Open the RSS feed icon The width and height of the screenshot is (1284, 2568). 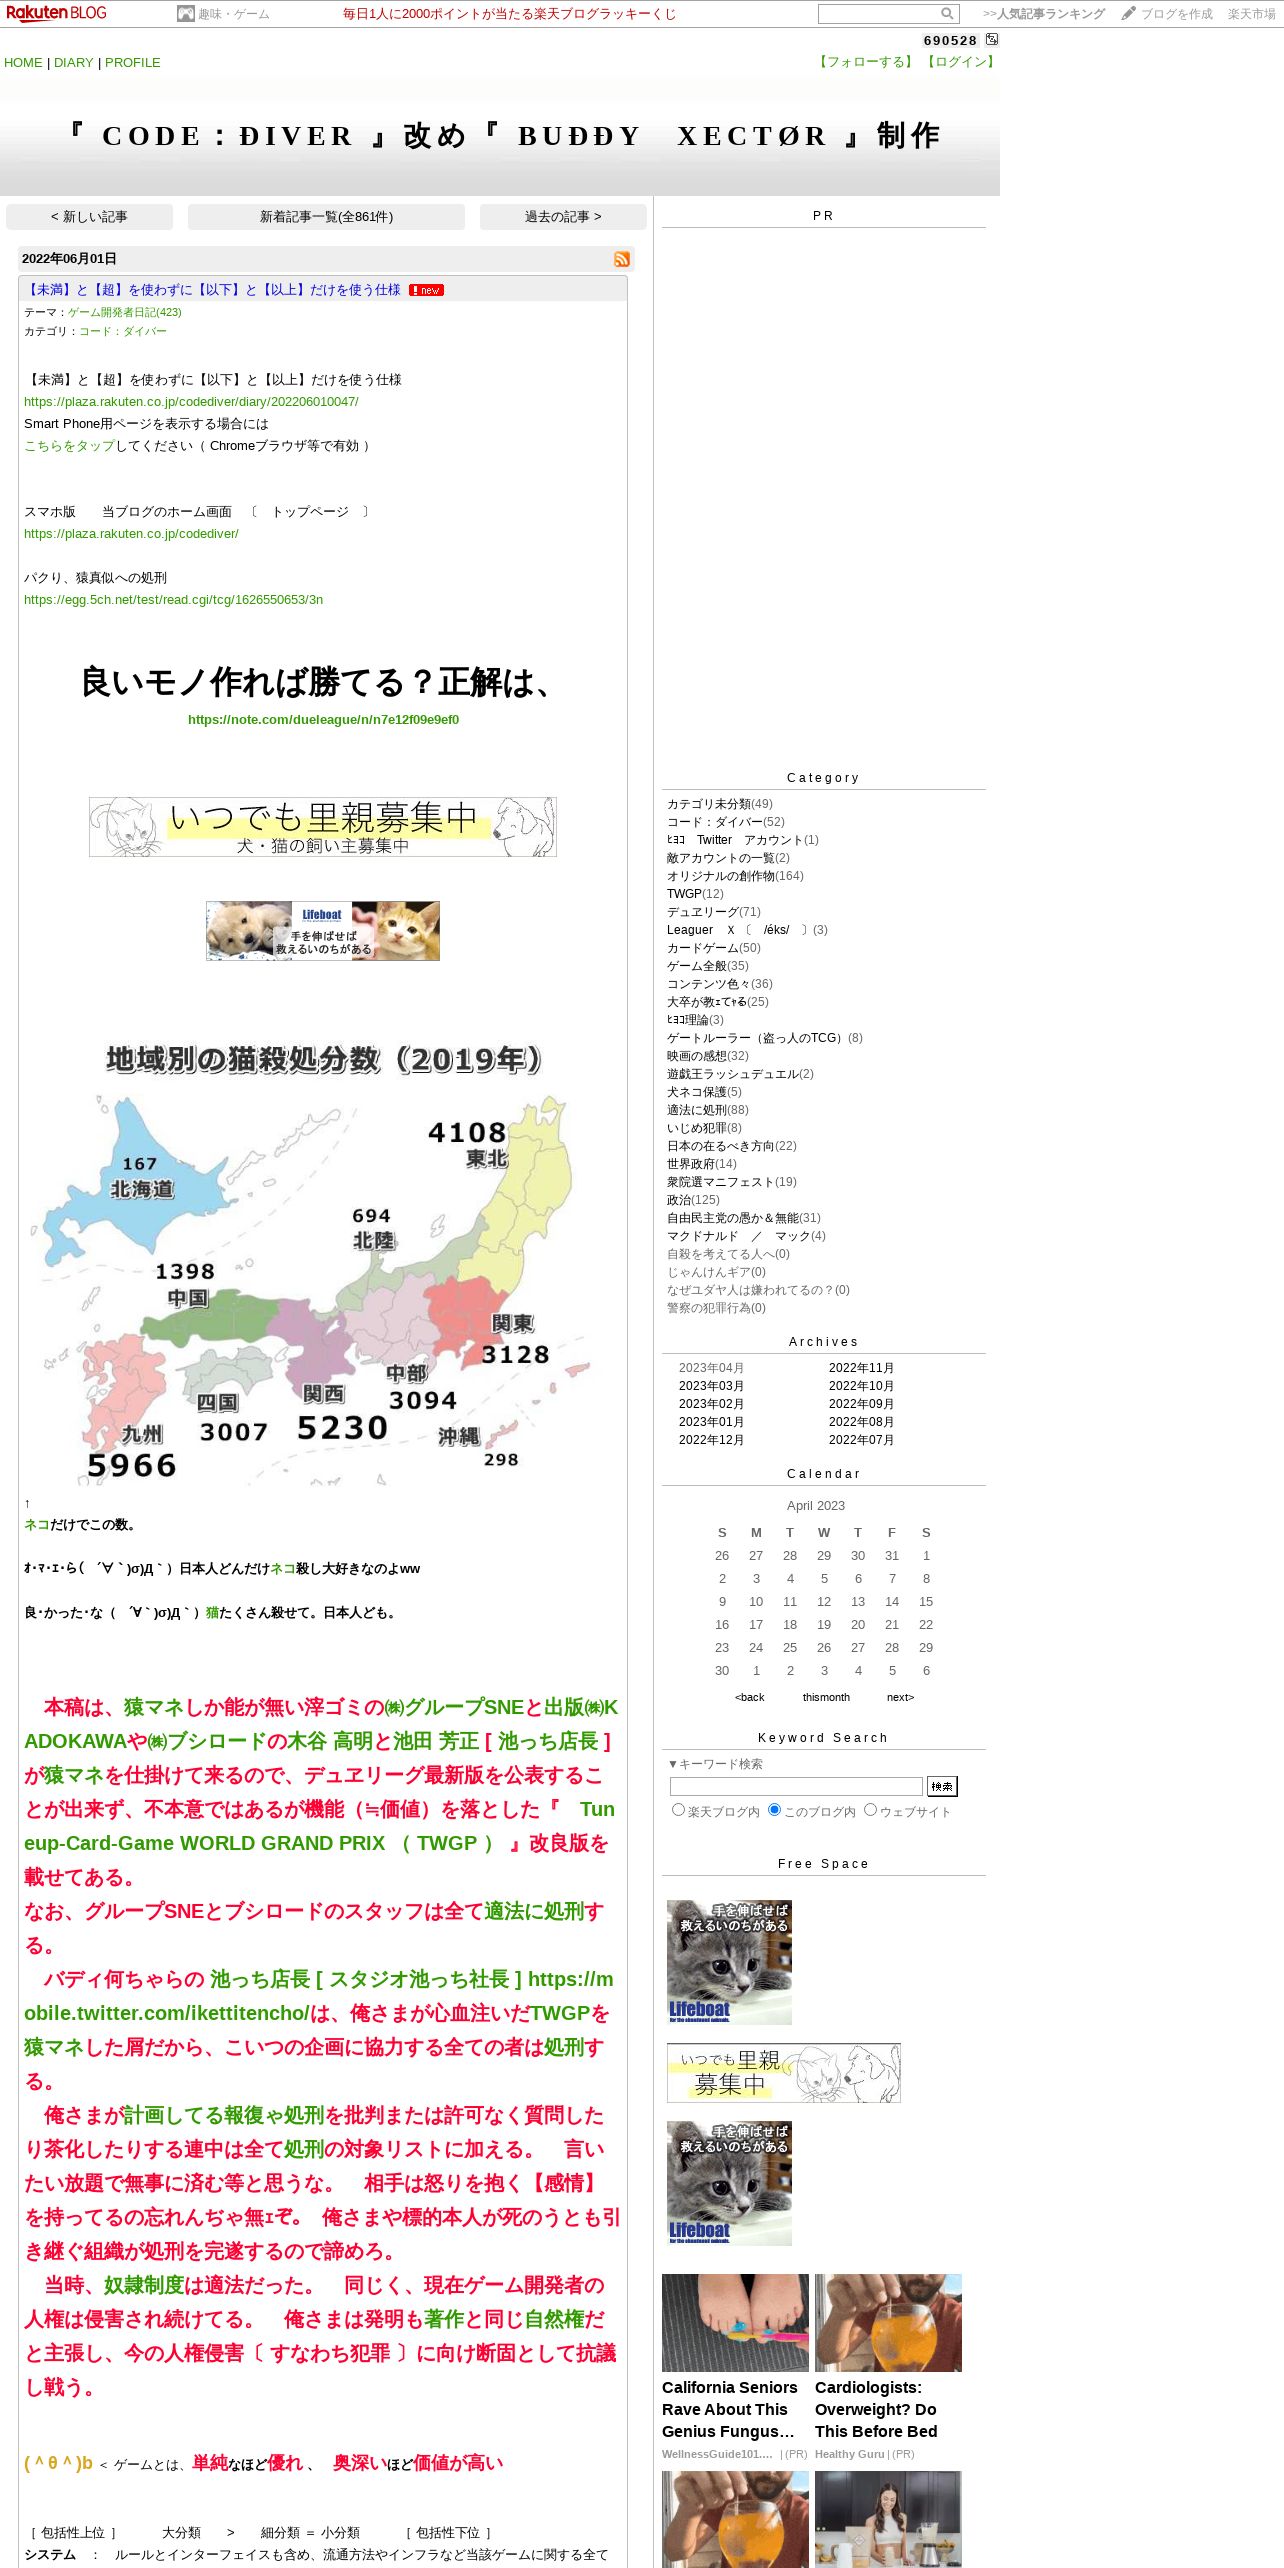[622, 259]
